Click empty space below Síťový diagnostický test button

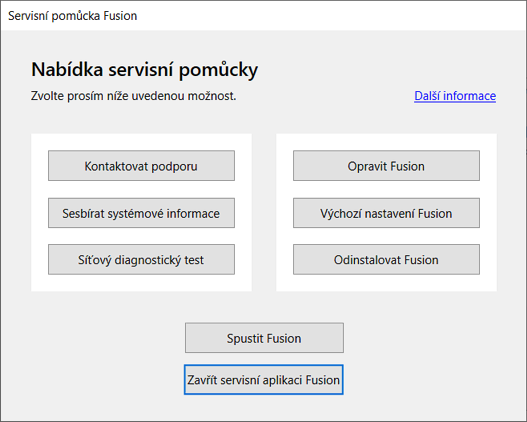click(141, 283)
